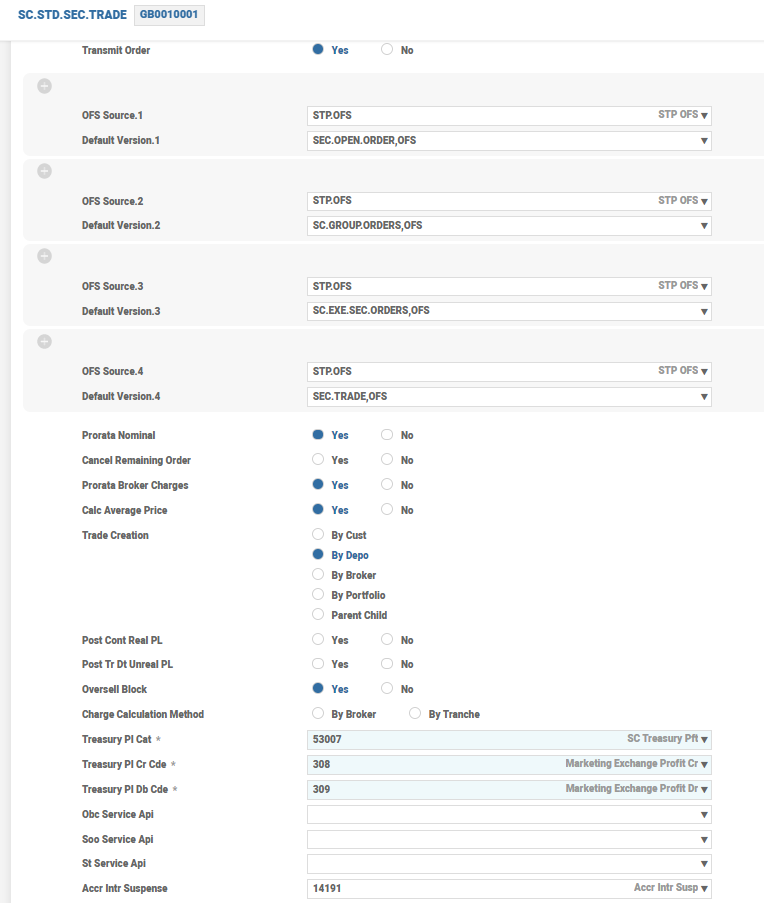Expand the Accr Intr Suspense dropdown
This screenshot has height=903, width=764.
704,889
